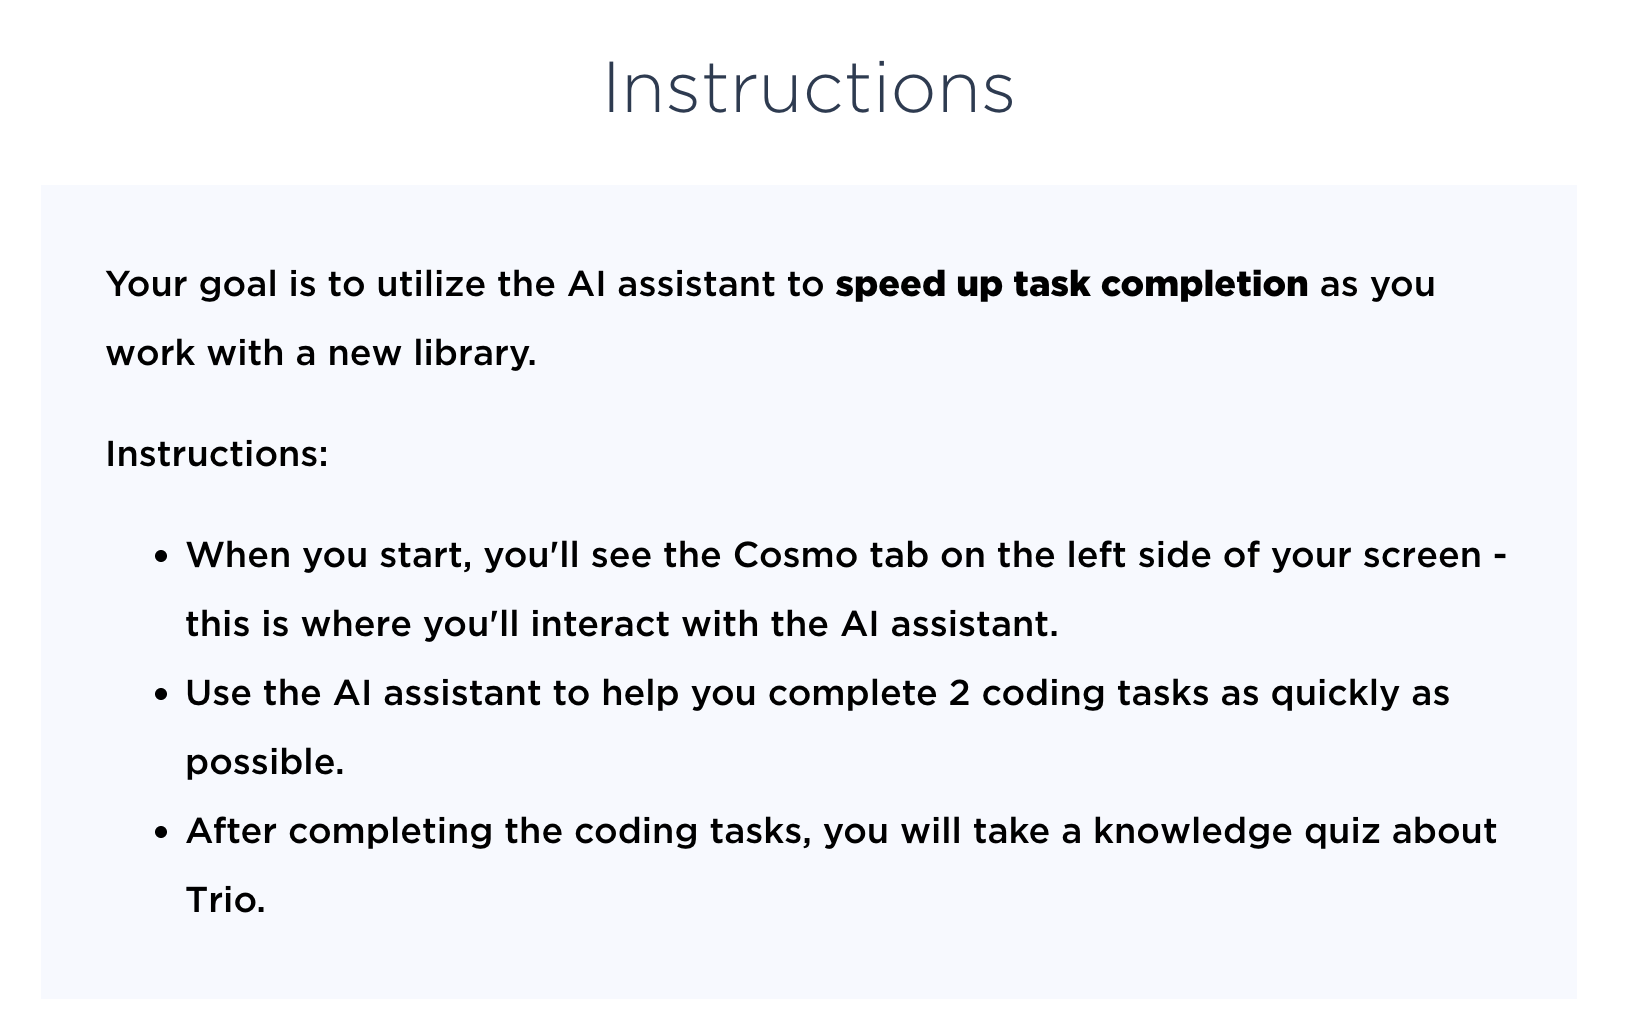
Task: Click the bold "speed up task completion" text
Action: point(1071,284)
